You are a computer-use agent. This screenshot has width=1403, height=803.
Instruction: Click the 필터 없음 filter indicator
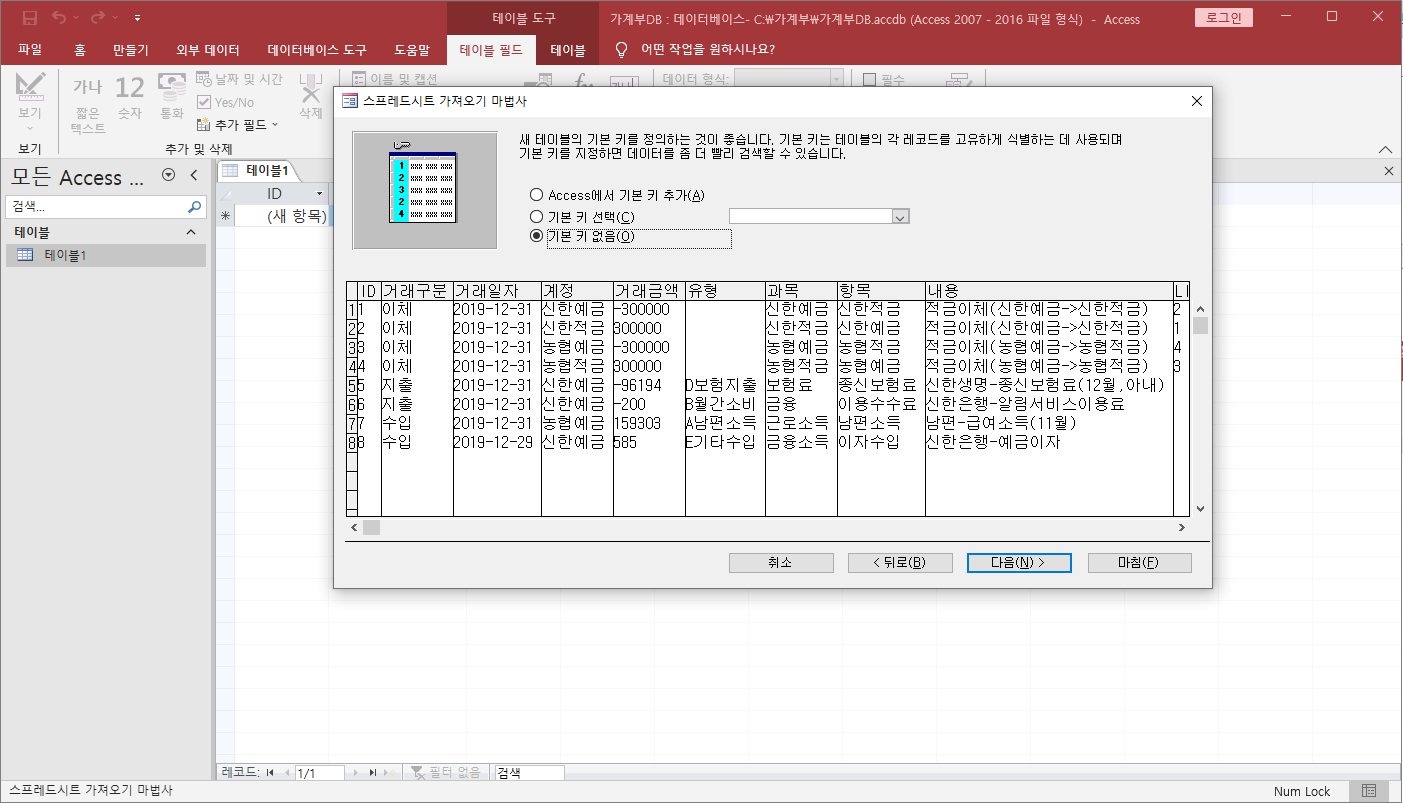pos(447,773)
